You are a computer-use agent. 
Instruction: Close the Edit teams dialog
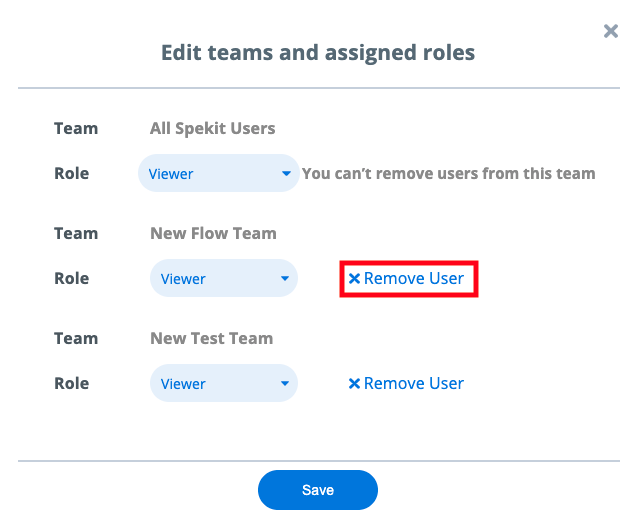click(x=611, y=31)
